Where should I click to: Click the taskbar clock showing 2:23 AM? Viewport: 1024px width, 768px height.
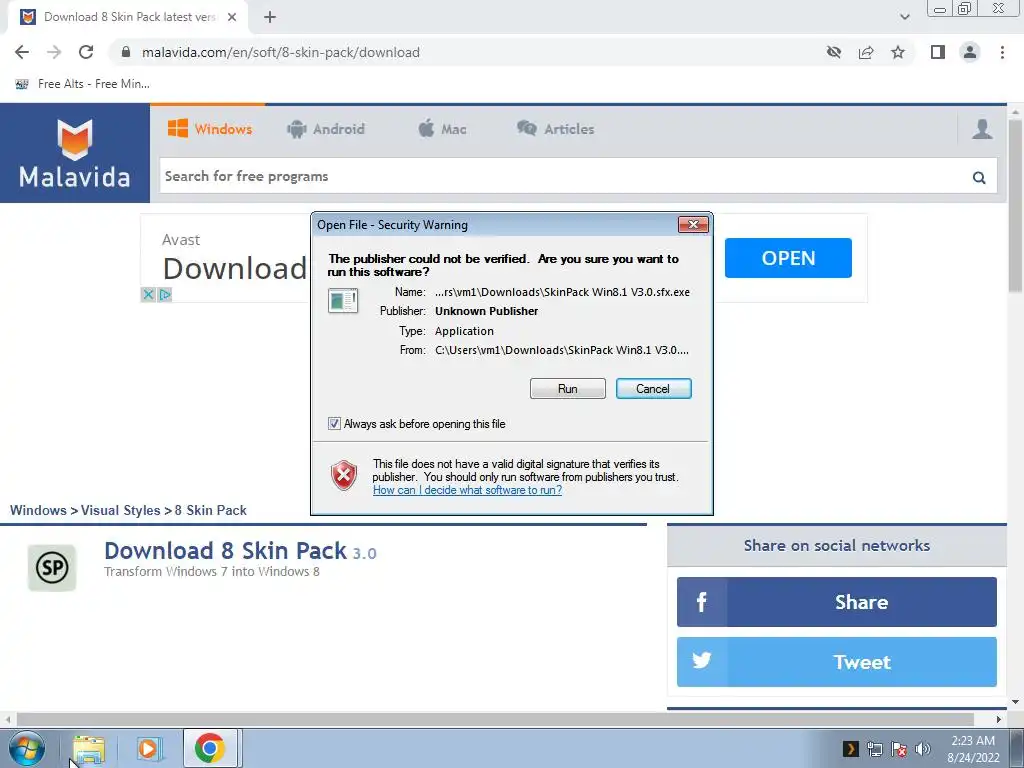click(x=973, y=748)
